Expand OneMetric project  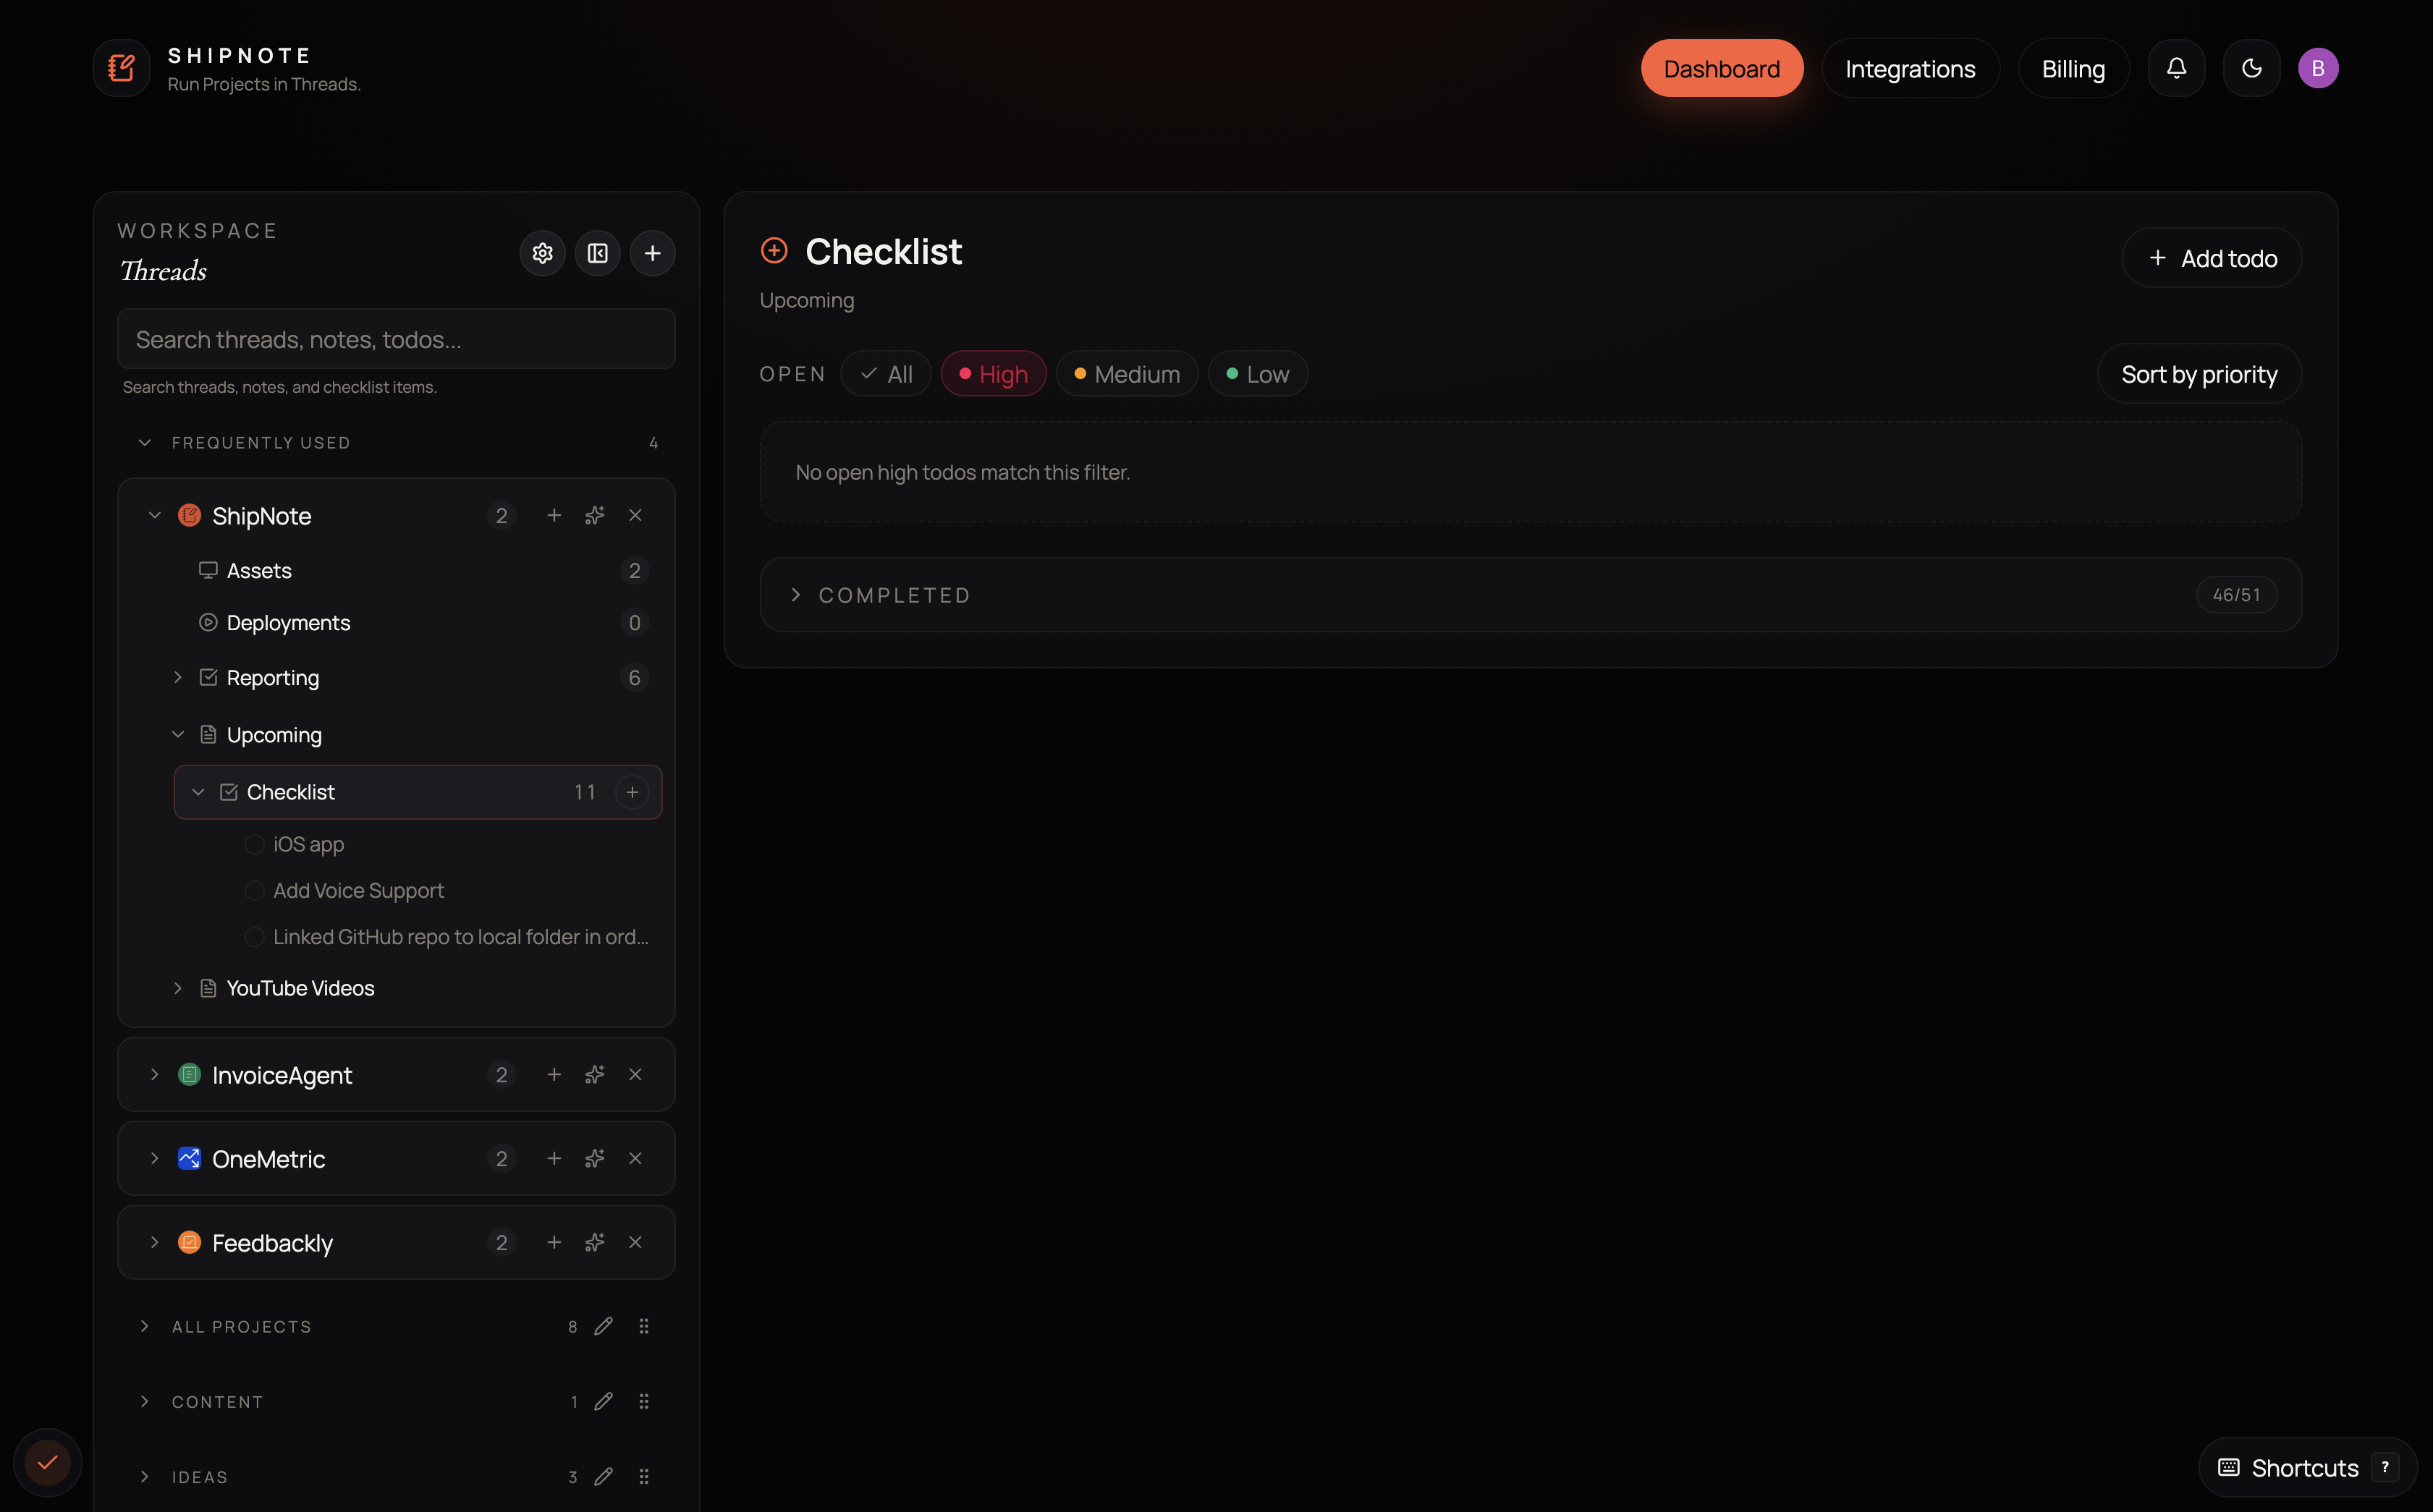(154, 1158)
